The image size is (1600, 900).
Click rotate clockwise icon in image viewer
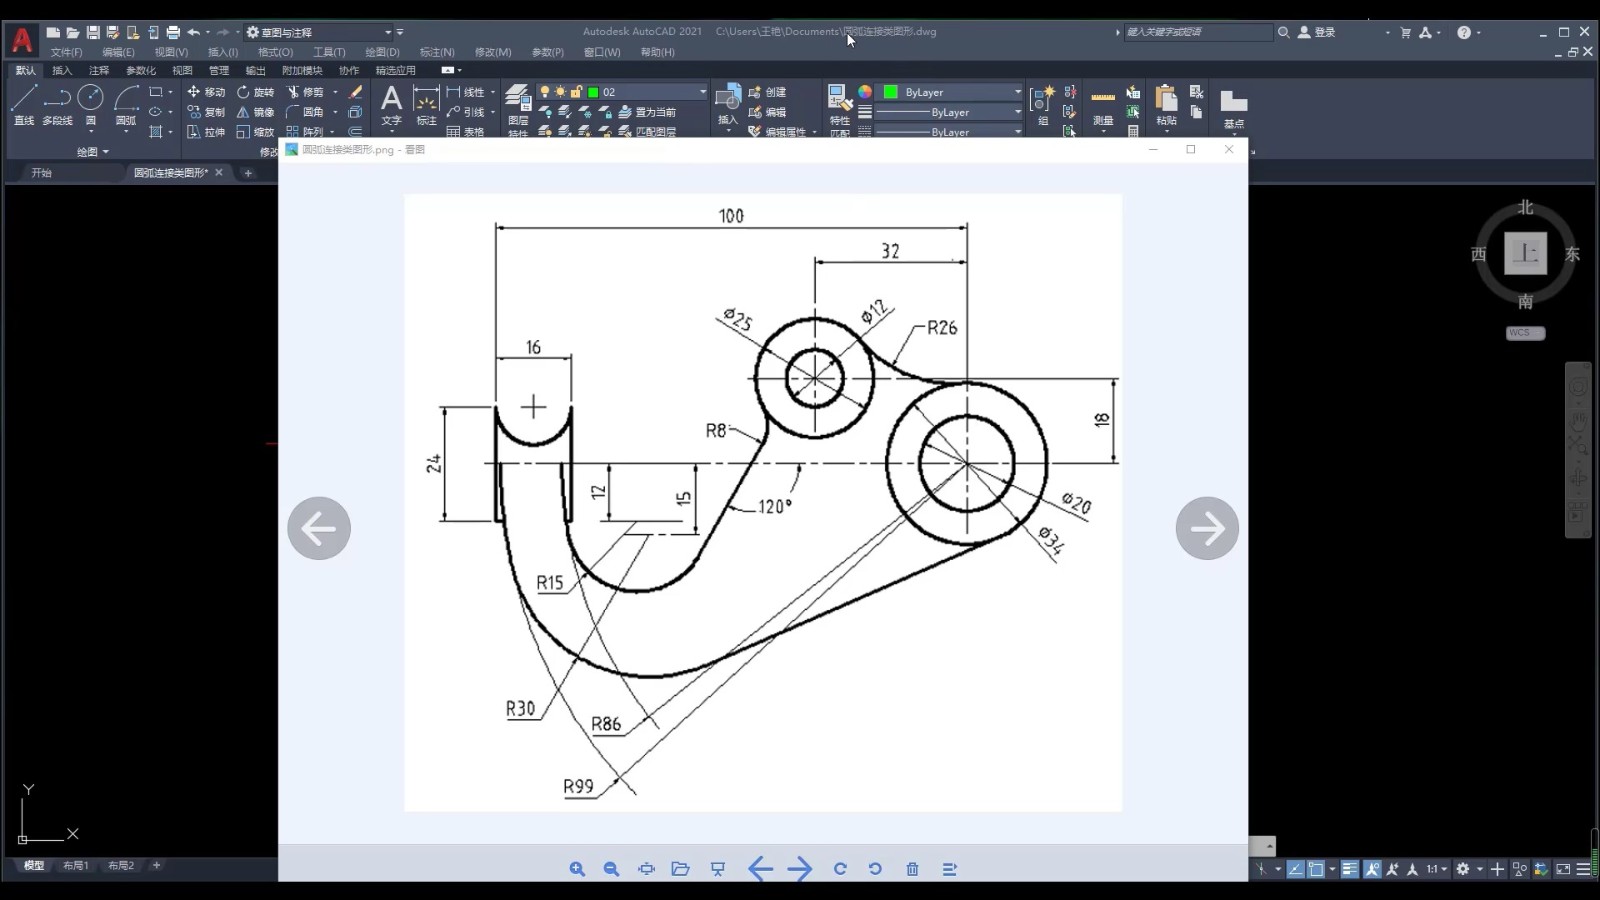(840, 869)
